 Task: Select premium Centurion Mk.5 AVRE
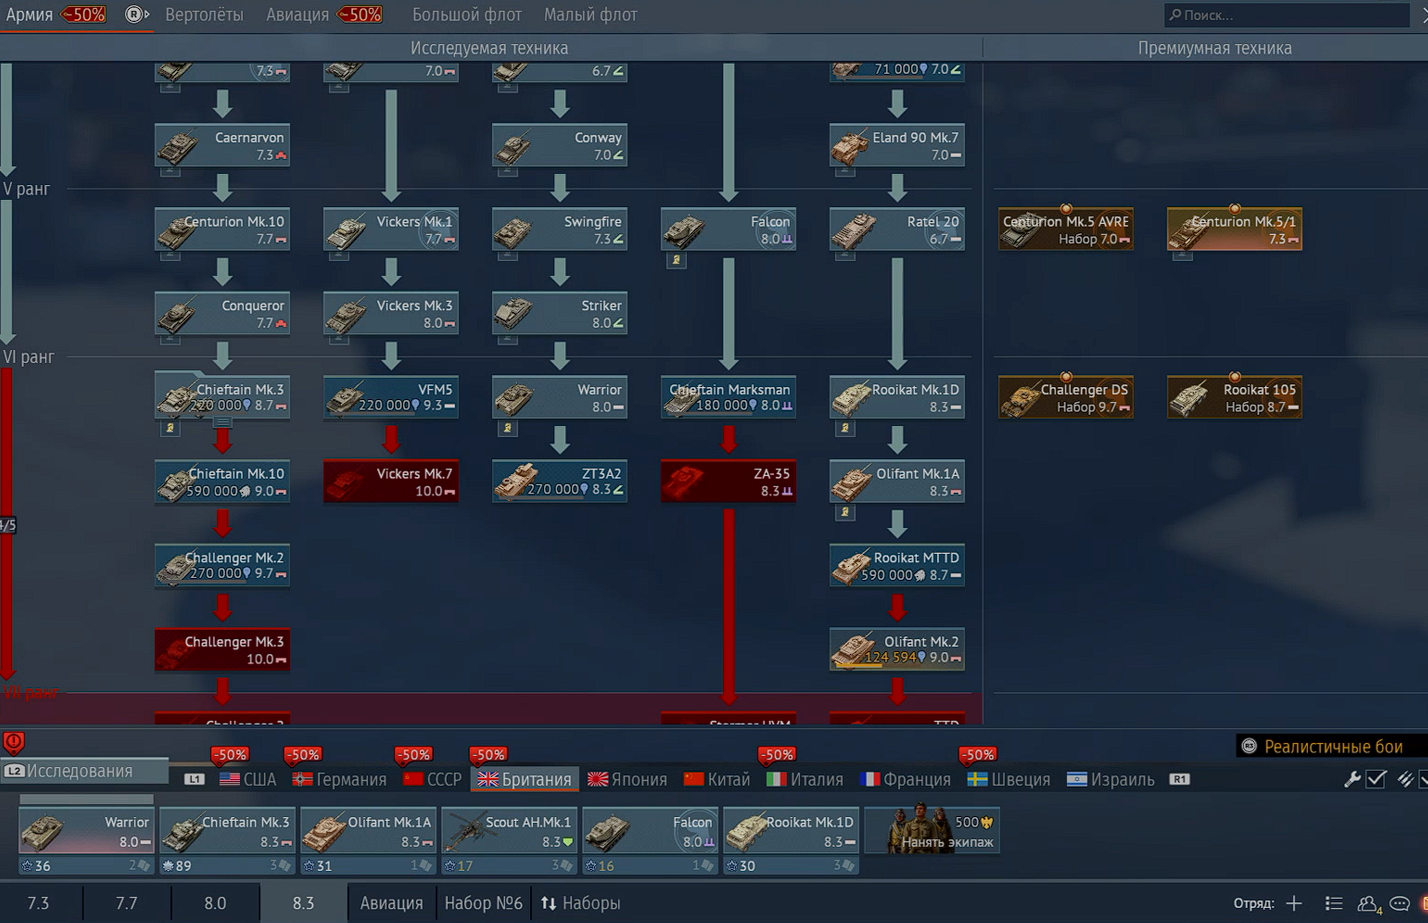(1066, 230)
